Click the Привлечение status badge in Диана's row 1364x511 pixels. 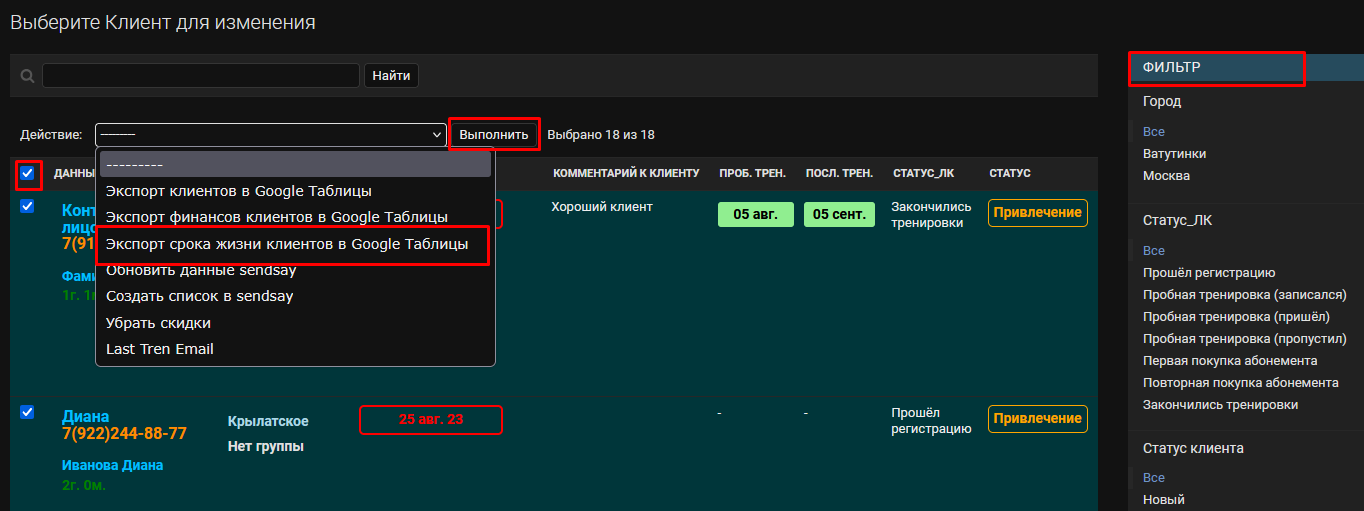pos(1038,418)
